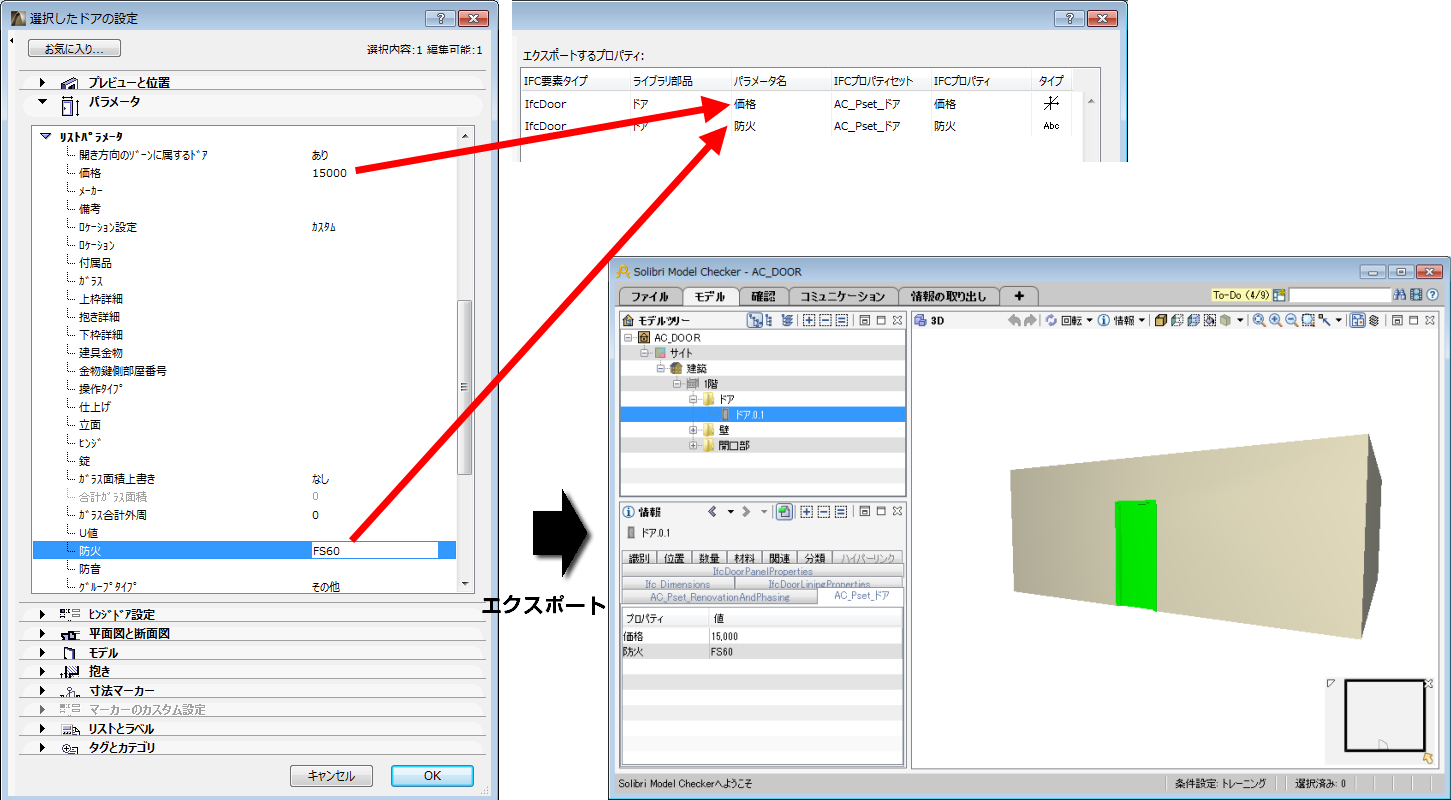The image size is (1451, 800).
Task: Click the solid cube view icon in the 3D toolbar
Action: click(x=1161, y=320)
